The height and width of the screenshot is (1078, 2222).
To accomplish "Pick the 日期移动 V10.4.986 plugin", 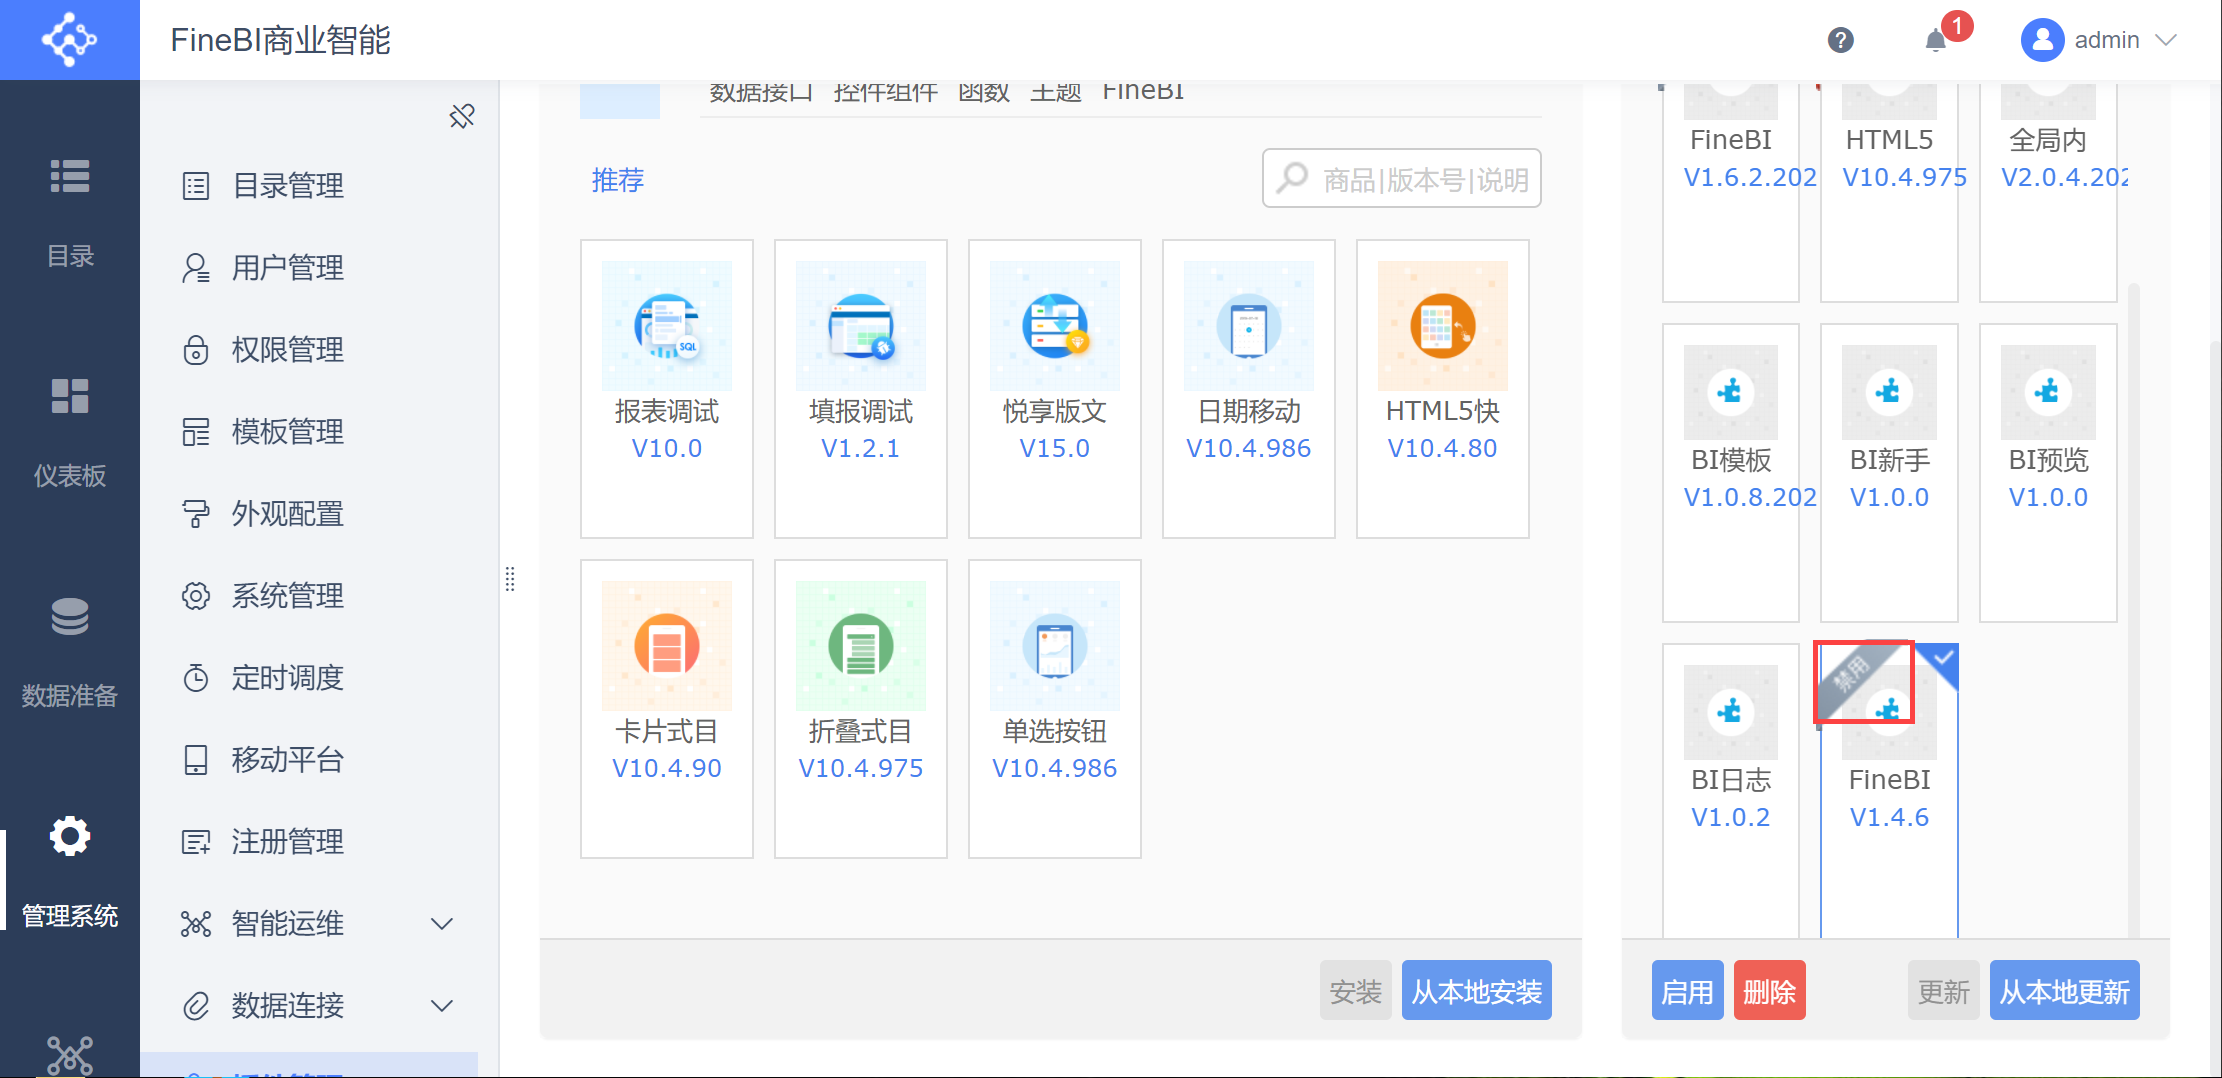I will coord(1249,389).
